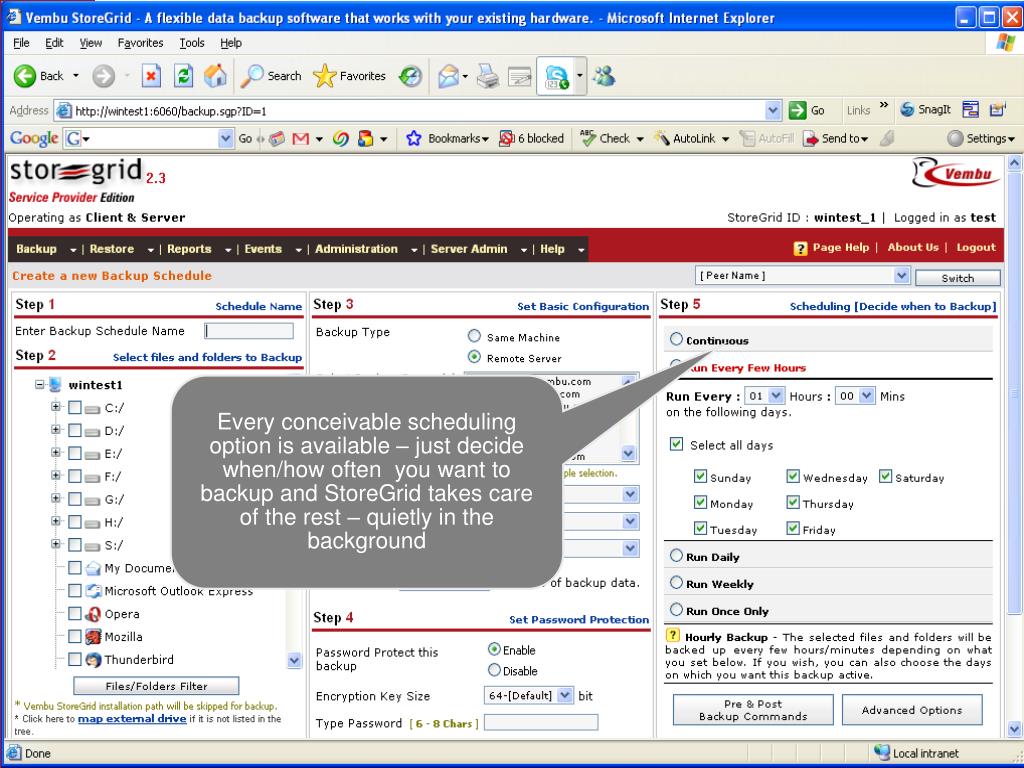Image resolution: width=1024 pixels, height=768 pixels.
Task: Open the browser Tools menu
Action: click(x=192, y=43)
